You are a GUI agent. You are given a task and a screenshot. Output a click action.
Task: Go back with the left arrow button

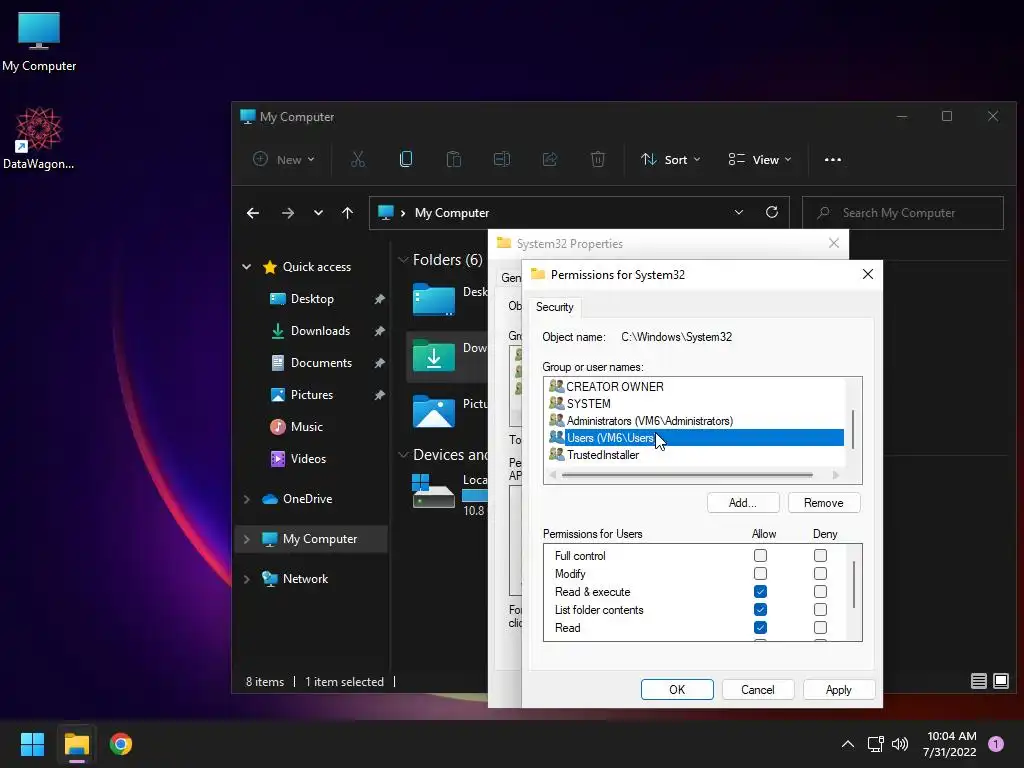(x=253, y=213)
